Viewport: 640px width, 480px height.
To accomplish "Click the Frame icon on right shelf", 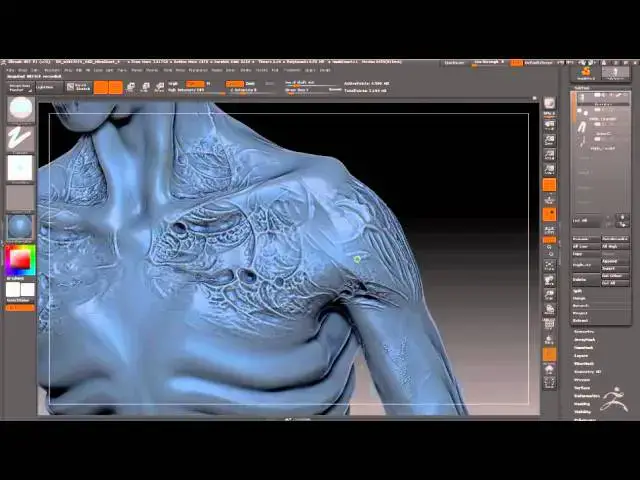I will pos(549,263).
